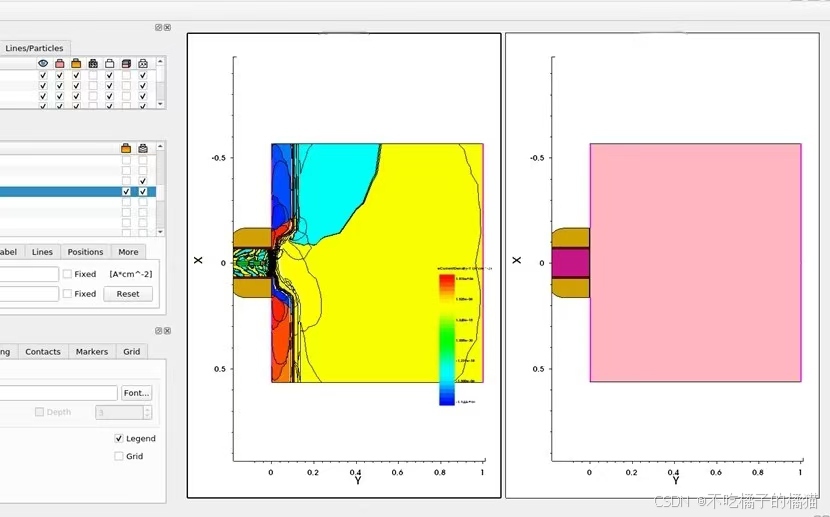The width and height of the screenshot is (830, 517).
Task: Open the More tab
Action: [x=128, y=252]
